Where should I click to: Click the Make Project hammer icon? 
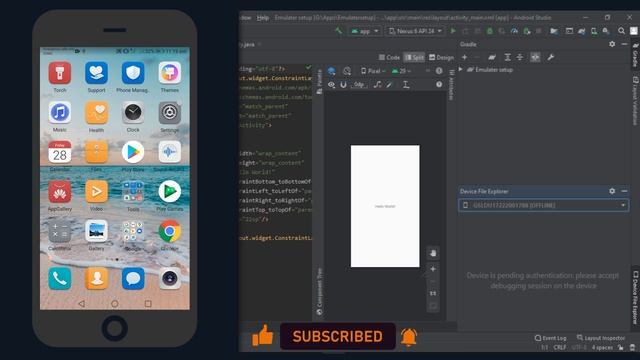coord(338,31)
